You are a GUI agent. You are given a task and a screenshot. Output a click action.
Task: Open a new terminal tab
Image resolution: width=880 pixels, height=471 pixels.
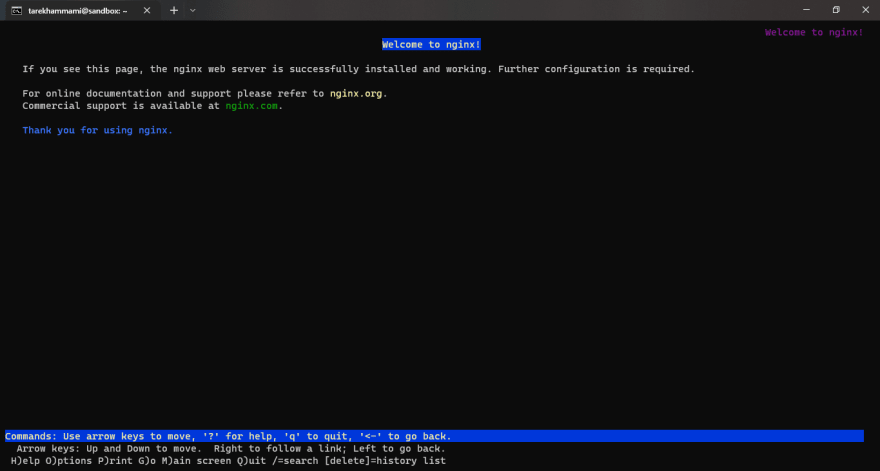(174, 11)
